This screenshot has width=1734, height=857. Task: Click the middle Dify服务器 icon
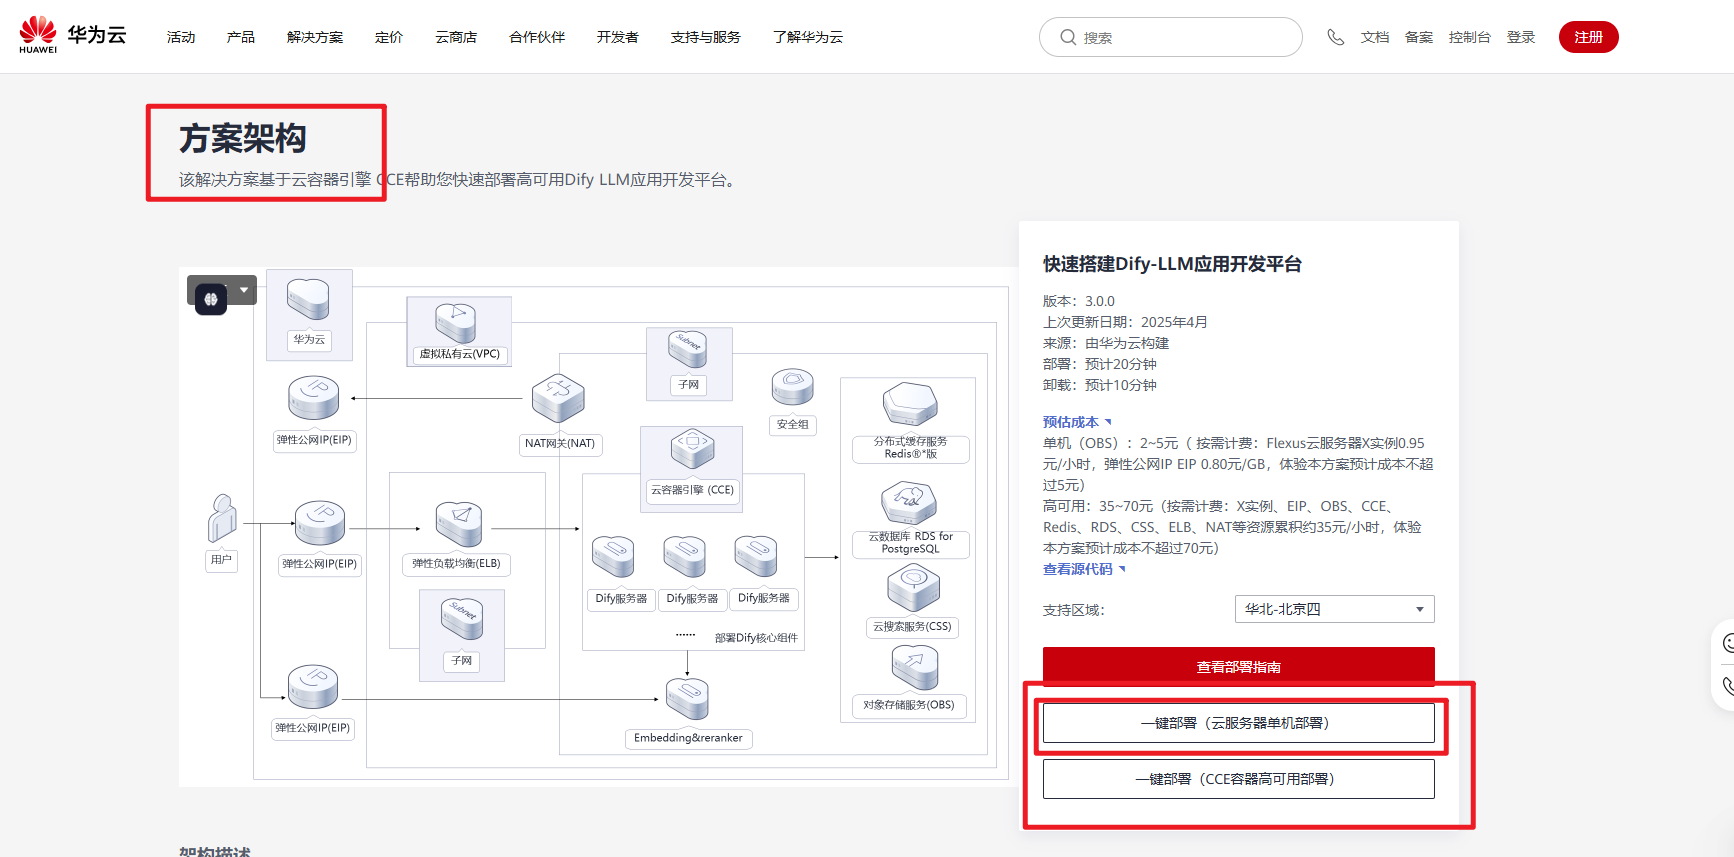(685, 556)
